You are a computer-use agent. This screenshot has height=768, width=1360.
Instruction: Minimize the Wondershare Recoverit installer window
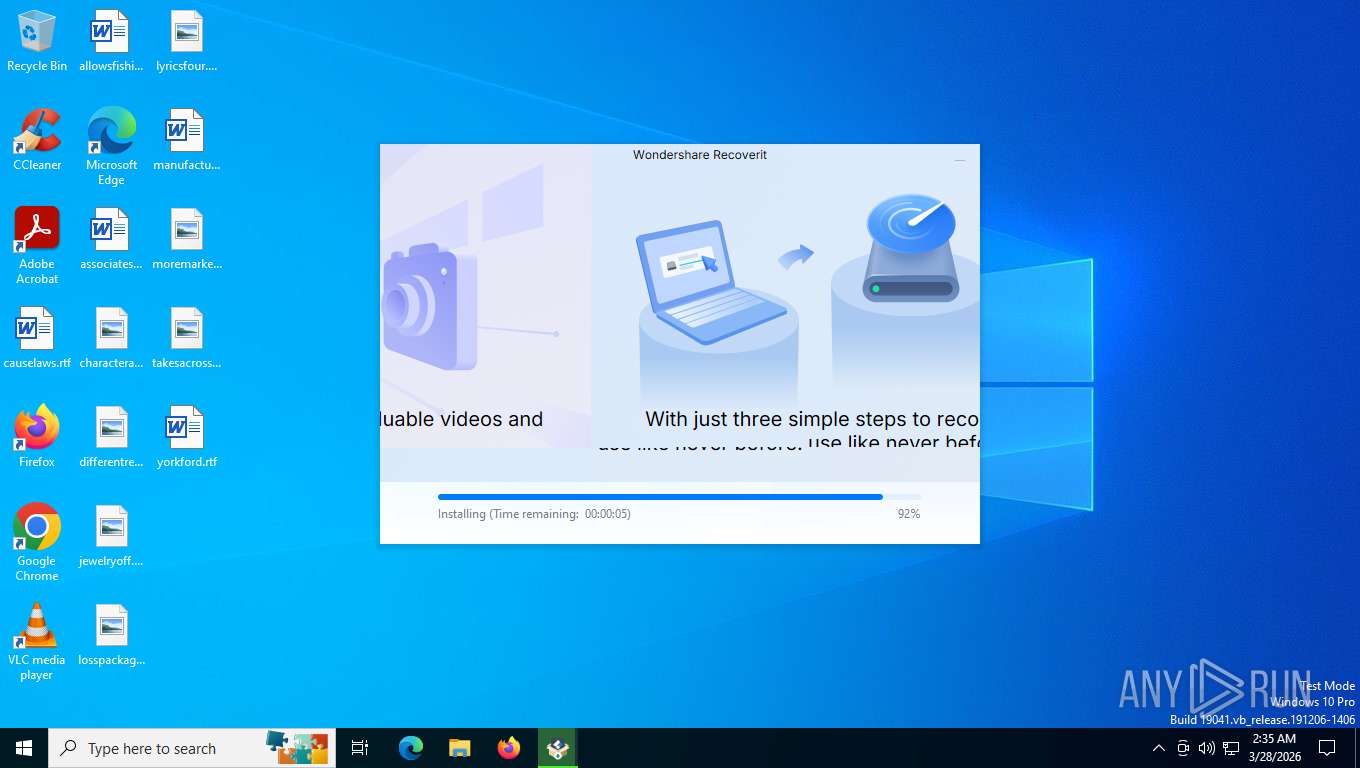960,160
